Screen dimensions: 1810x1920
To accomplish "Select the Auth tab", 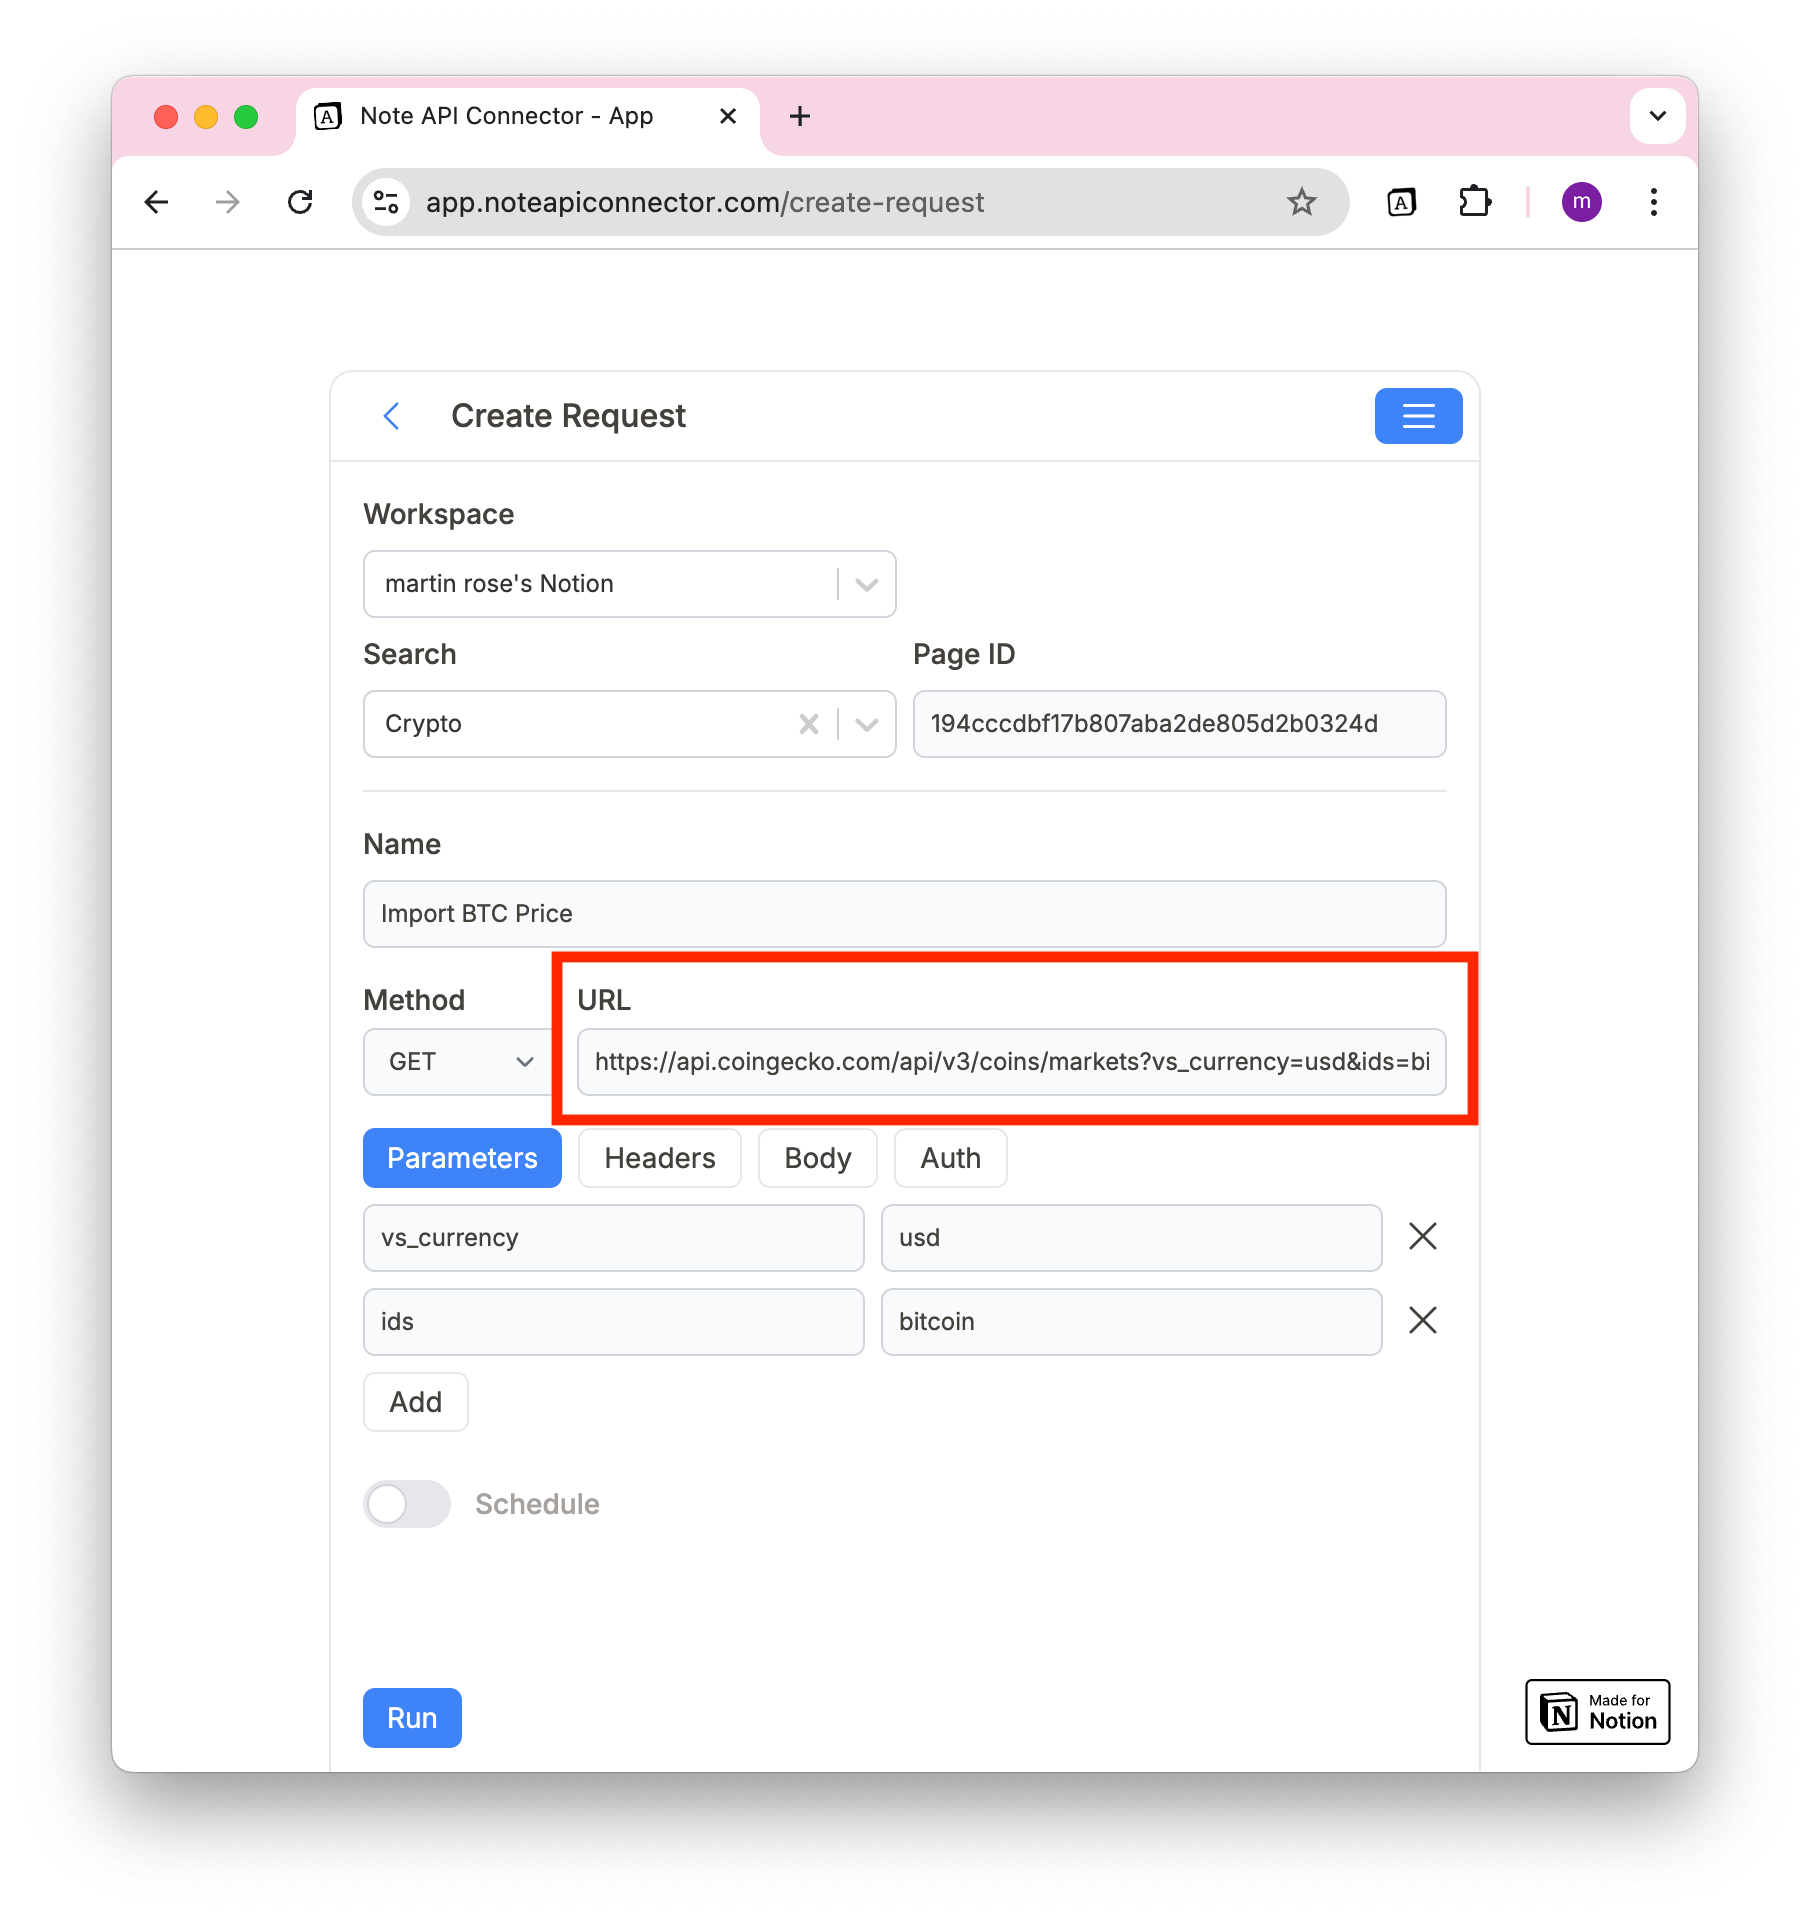I will click(x=949, y=1157).
